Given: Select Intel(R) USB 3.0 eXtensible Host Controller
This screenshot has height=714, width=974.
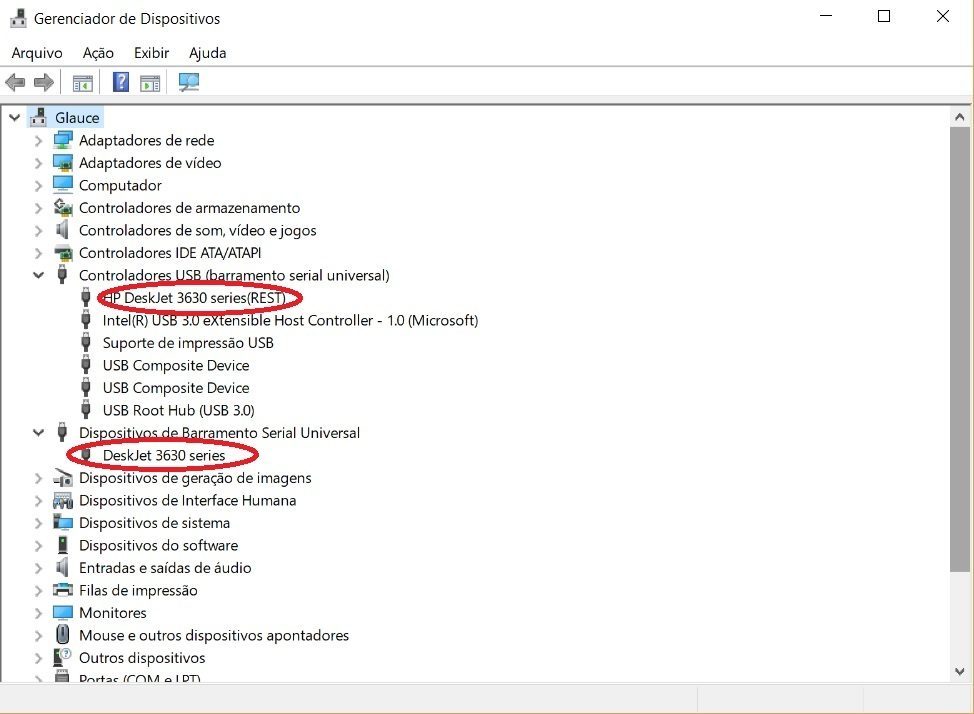Looking at the screenshot, I should [290, 320].
